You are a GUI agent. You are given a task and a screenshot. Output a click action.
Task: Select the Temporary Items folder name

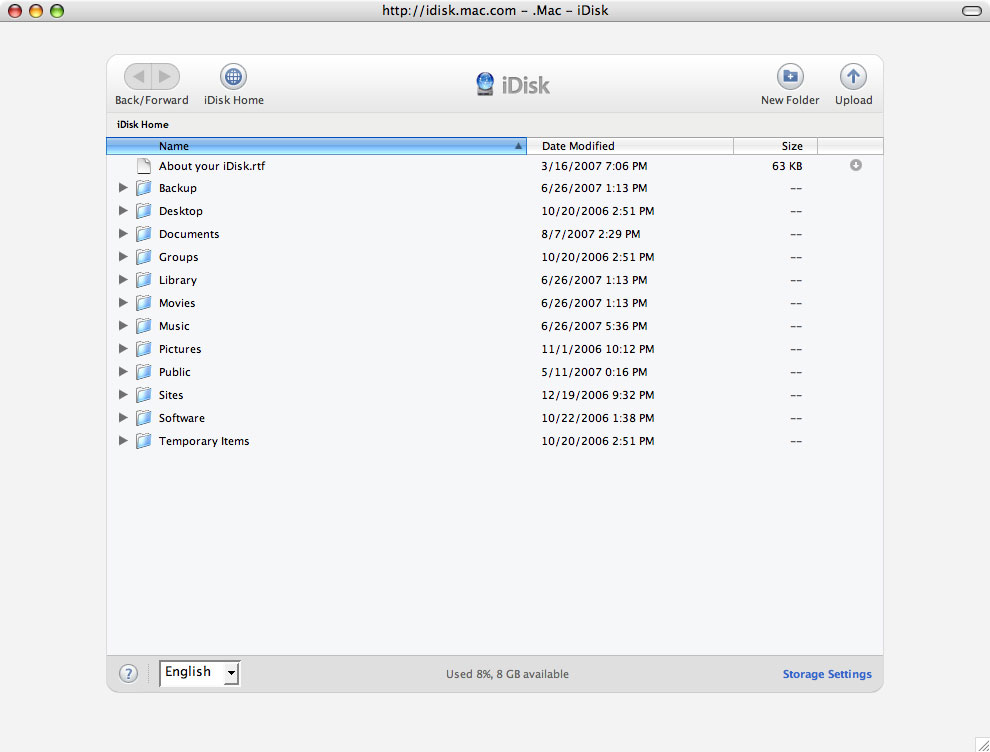coord(203,441)
